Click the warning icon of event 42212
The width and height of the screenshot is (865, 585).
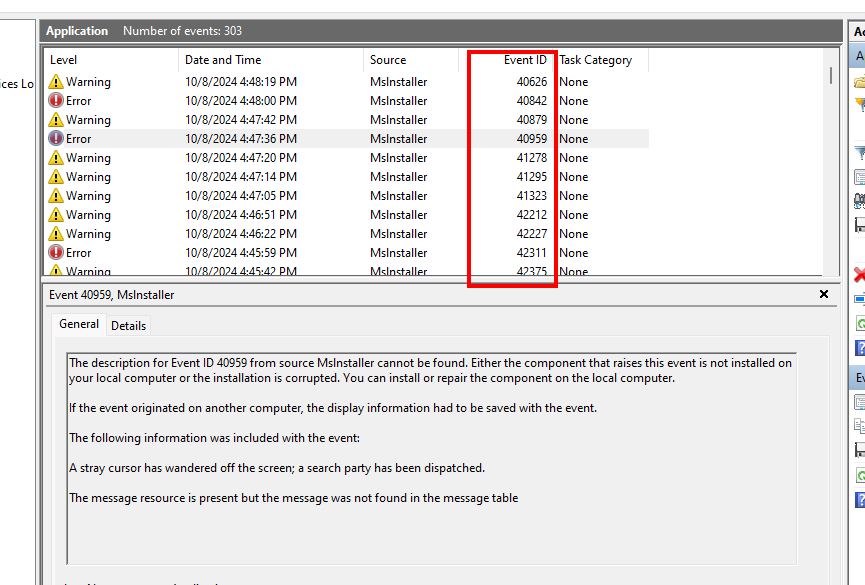click(56, 215)
